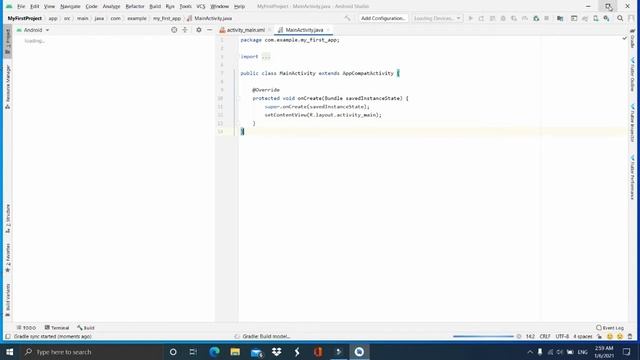Open the Gradle side panel

pos(633,39)
